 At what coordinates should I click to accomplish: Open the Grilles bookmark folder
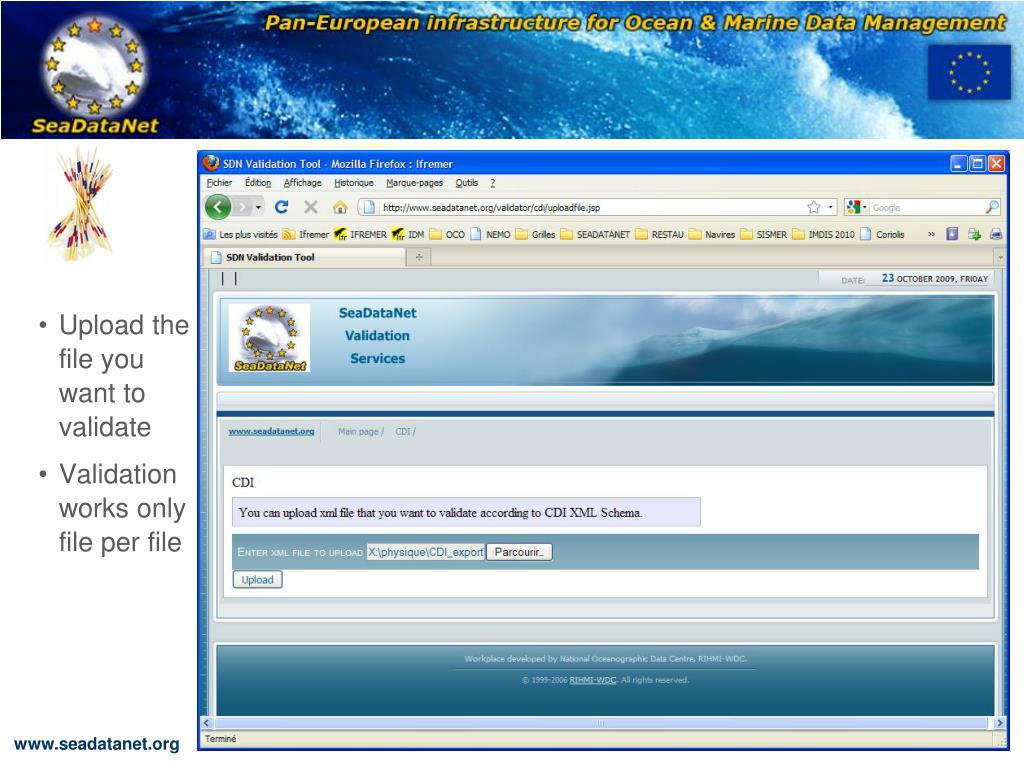point(536,234)
